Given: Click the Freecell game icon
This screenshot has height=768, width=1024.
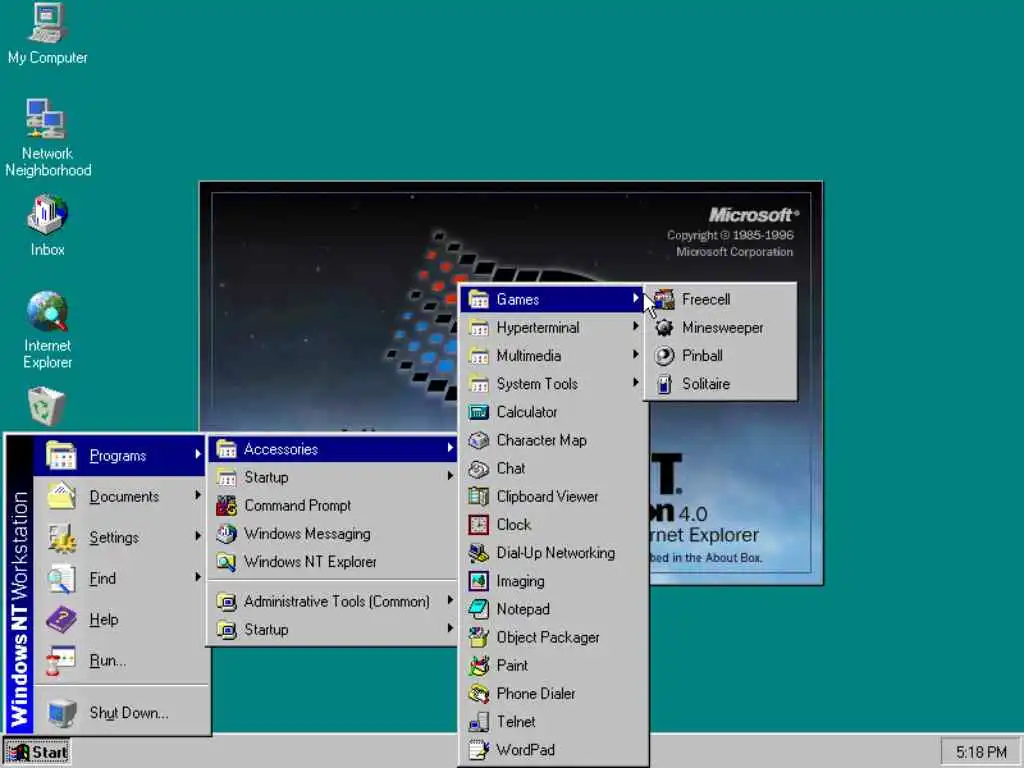Looking at the screenshot, I should point(664,299).
